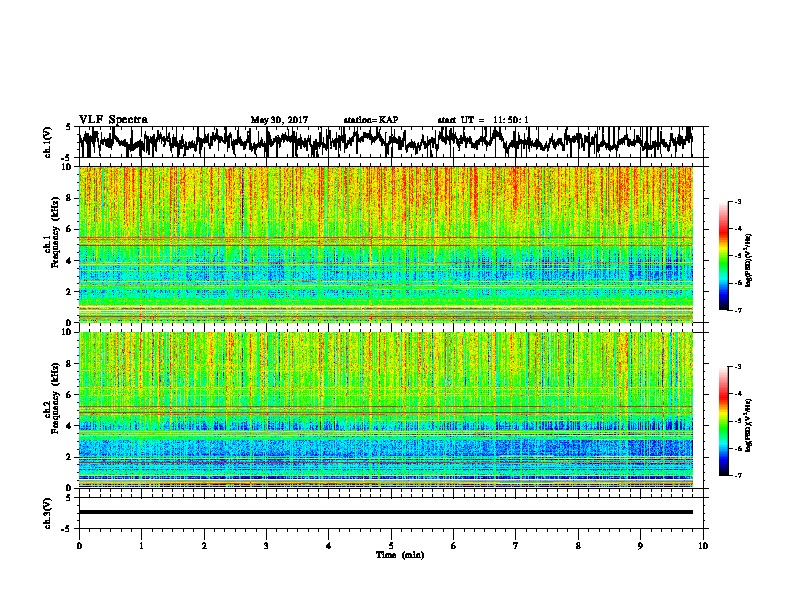Click the time axis tick "3"
Image resolution: width=792 pixels, height=612 pixels.
[x=266, y=546]
